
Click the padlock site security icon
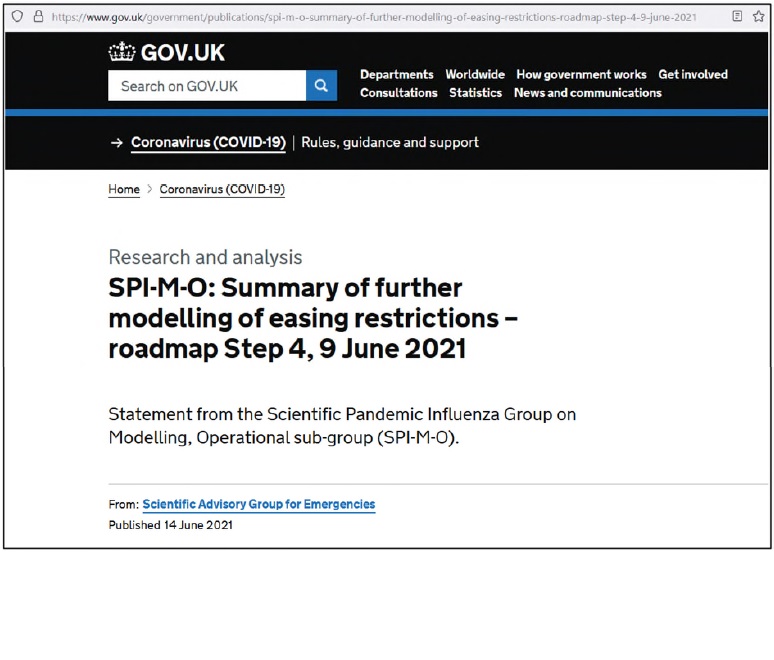[38, 16]
